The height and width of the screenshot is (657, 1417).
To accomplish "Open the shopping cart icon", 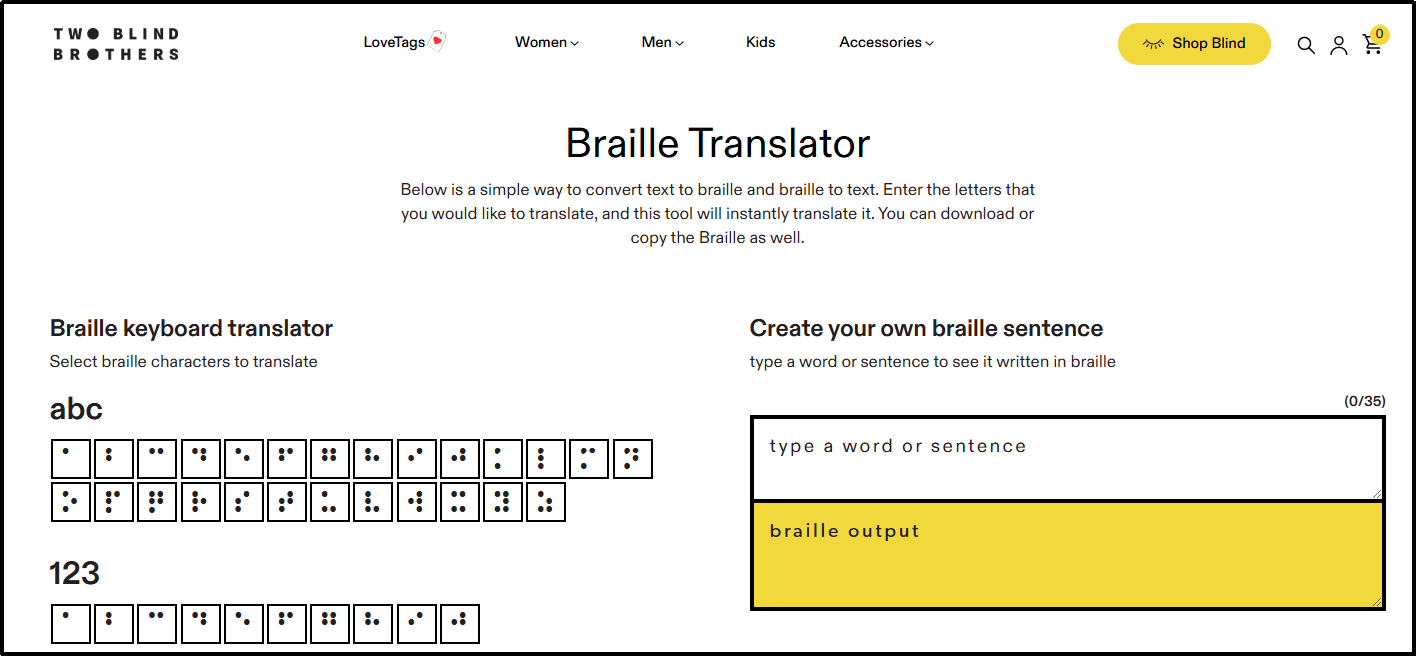I will pyautogui.click(x=1372, y=47).
